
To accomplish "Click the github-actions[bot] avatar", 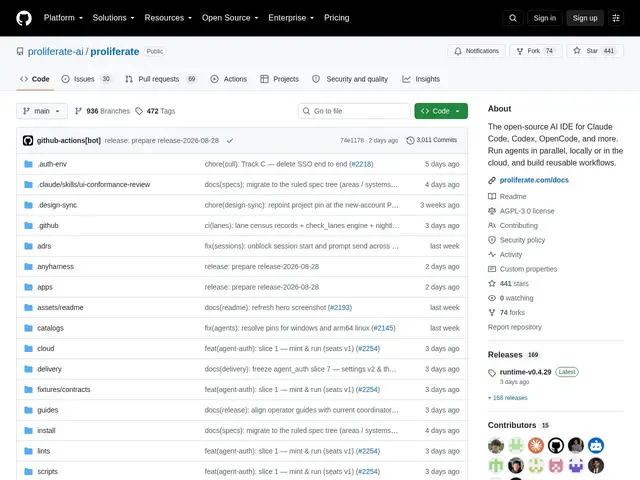I will [28, 140].
